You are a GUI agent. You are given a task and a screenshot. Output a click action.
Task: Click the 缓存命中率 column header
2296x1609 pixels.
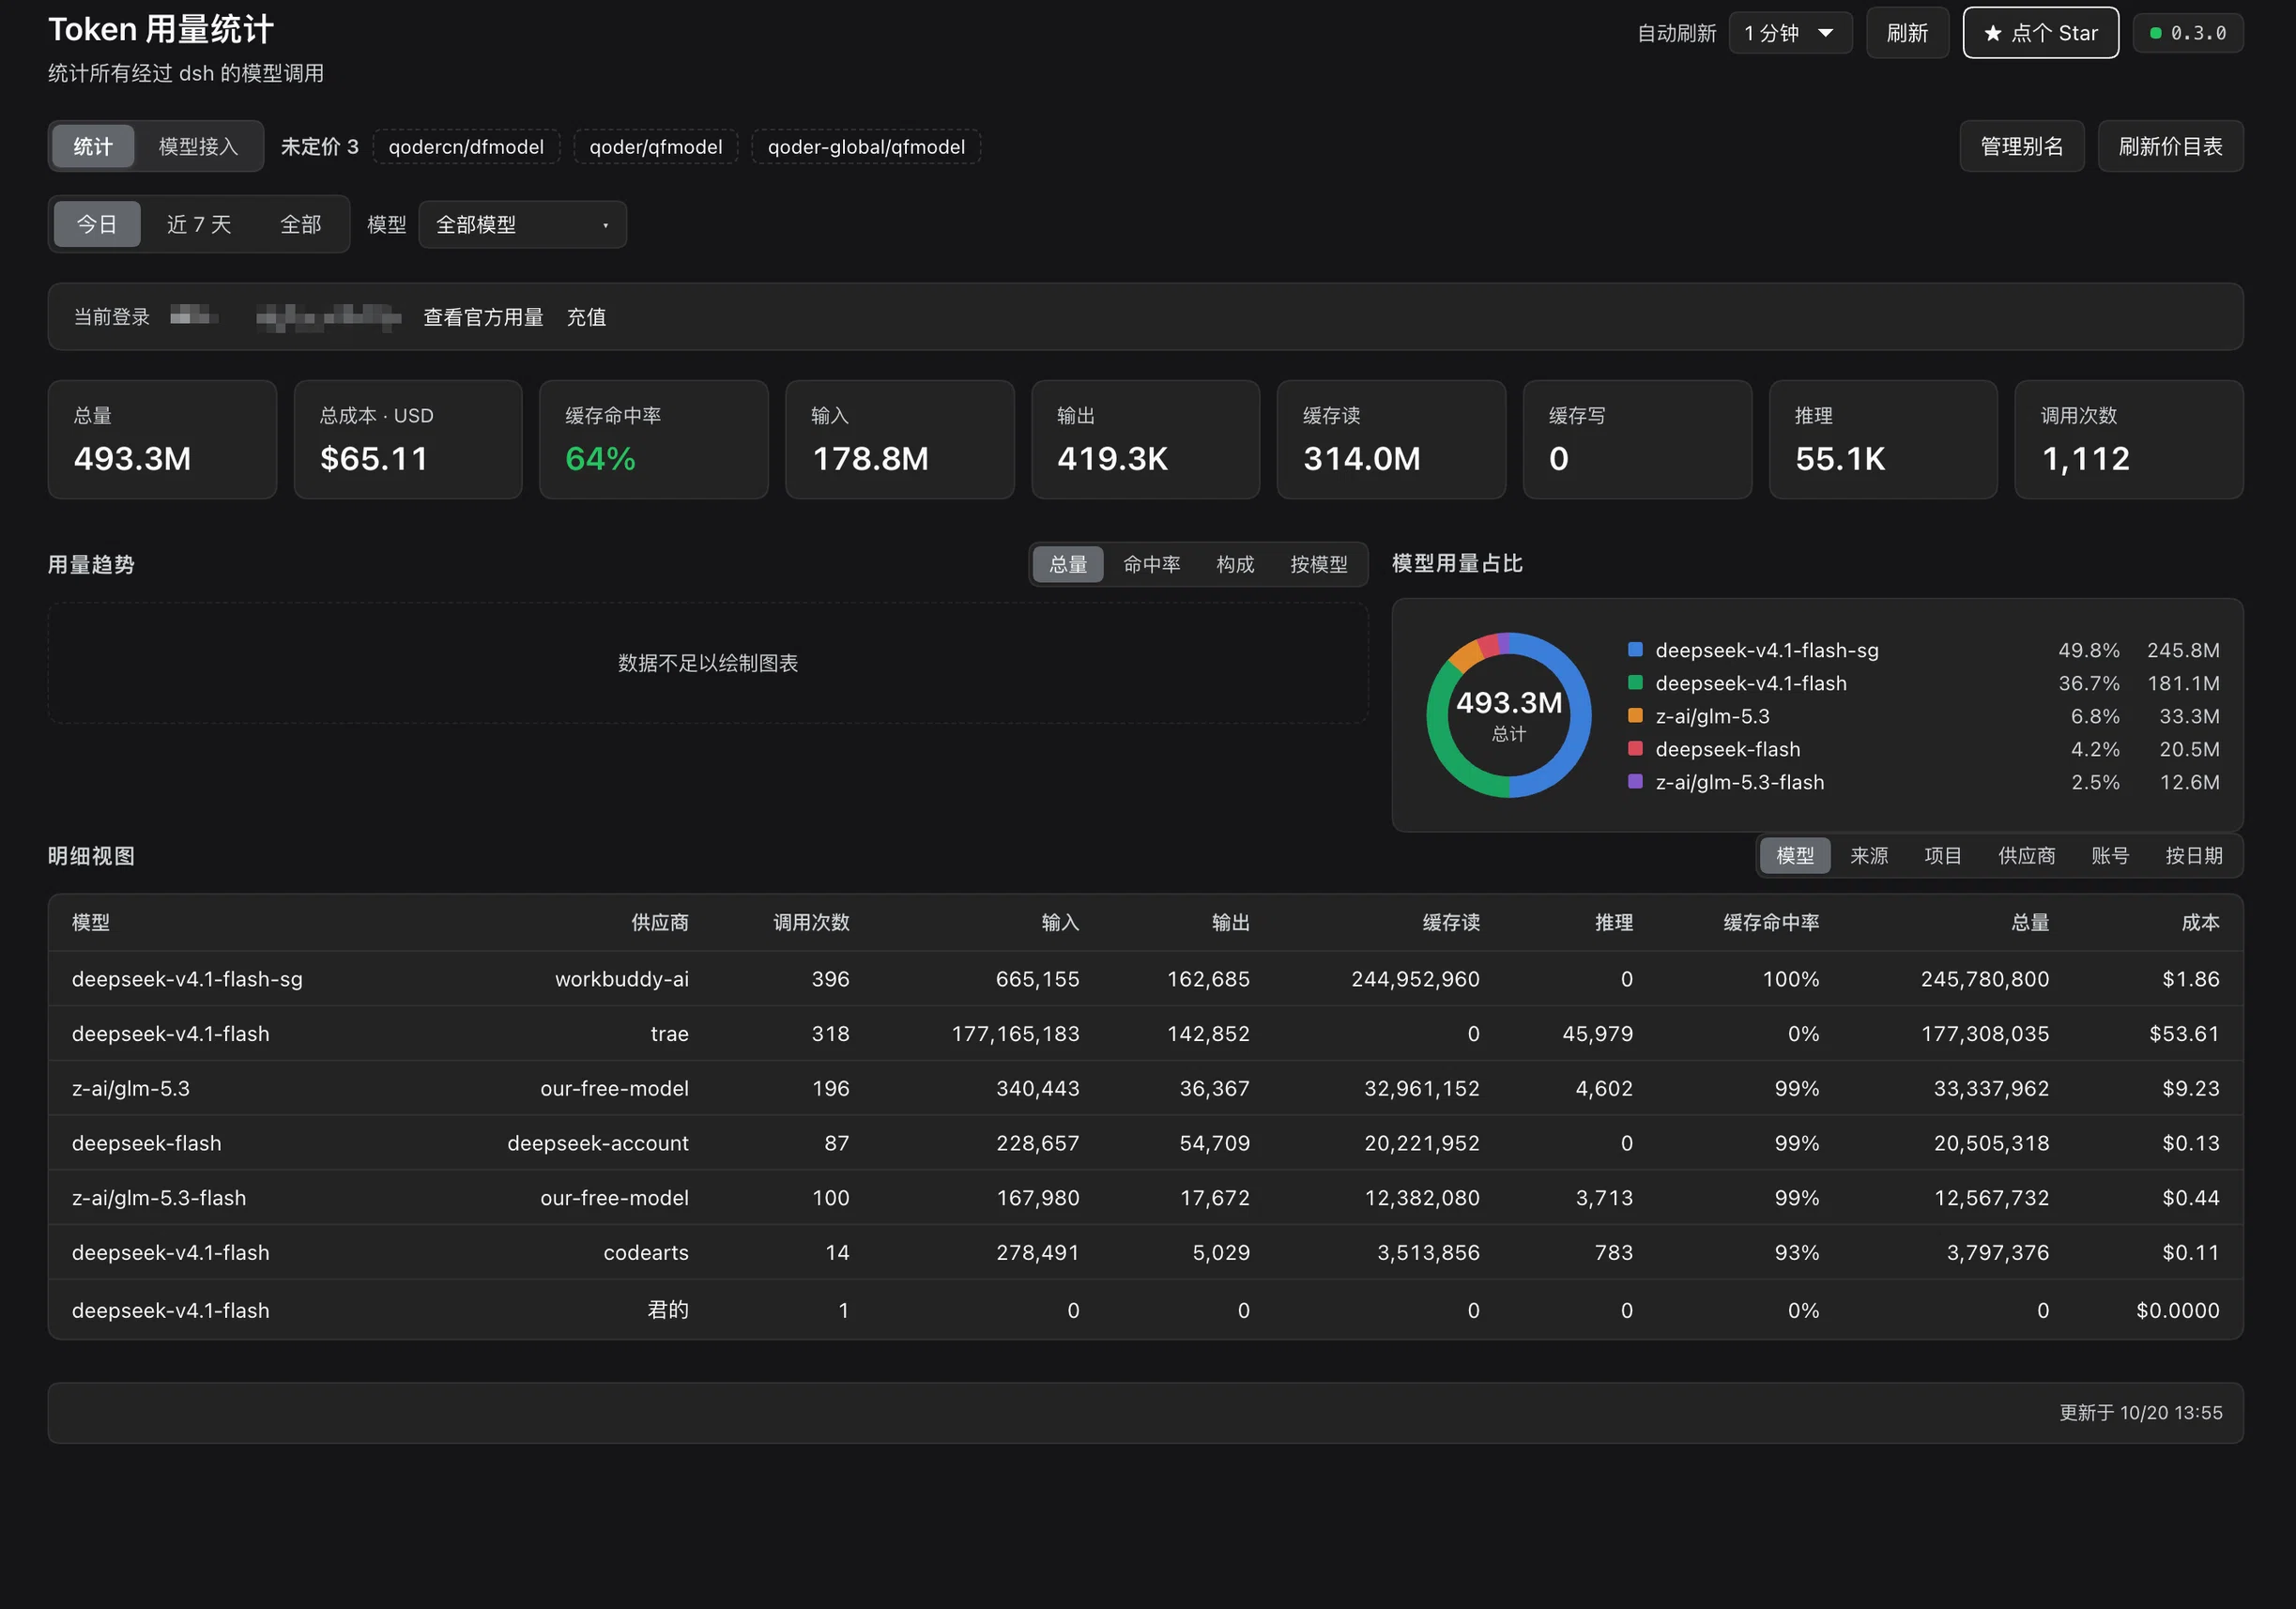(1771, 923)
